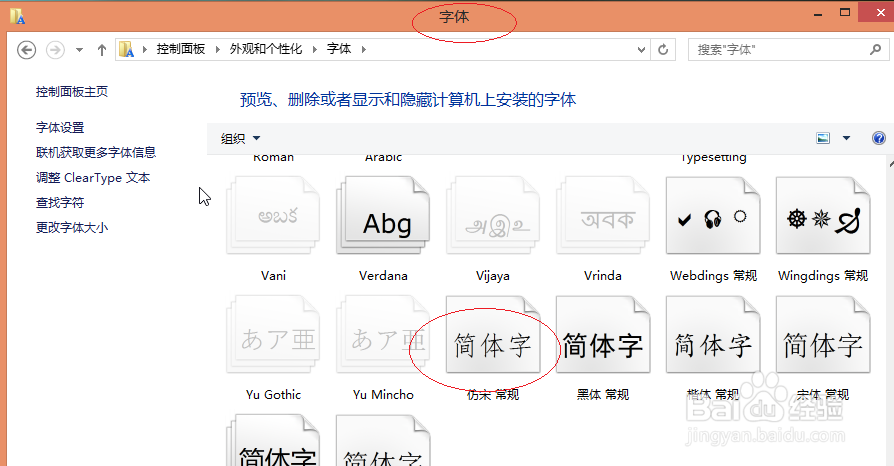This screenshot has width=894, height=466.
Task: Select the Vijaya font icon
Action: point(493,215)
